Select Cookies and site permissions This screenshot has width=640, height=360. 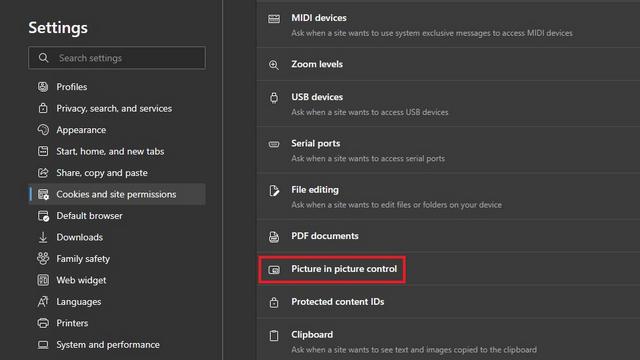(x=117, y=194)
